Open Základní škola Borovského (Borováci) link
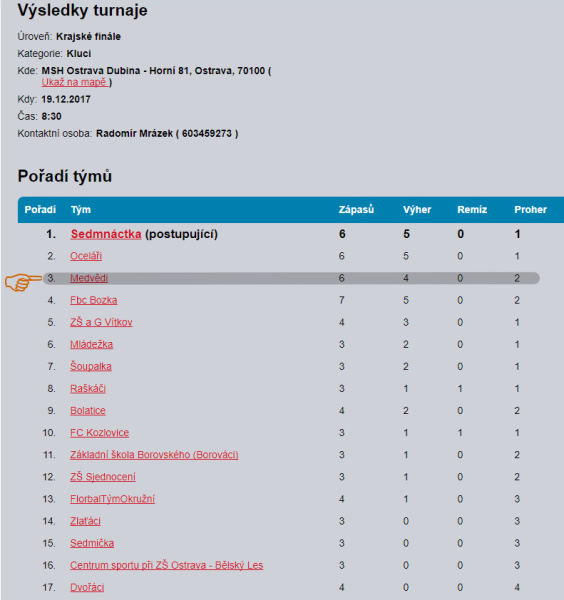This screenshot has height=600, width=564. (154, 455)
